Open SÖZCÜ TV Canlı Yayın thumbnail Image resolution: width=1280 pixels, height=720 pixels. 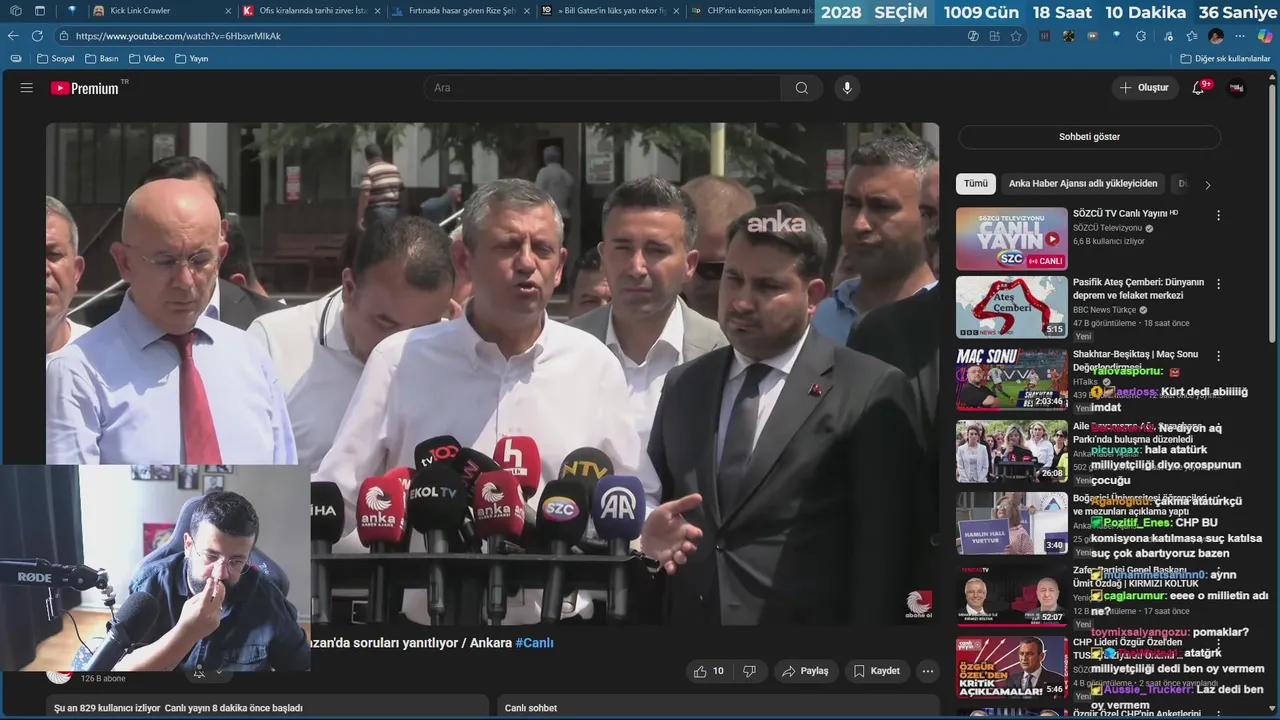[1011, 239]
